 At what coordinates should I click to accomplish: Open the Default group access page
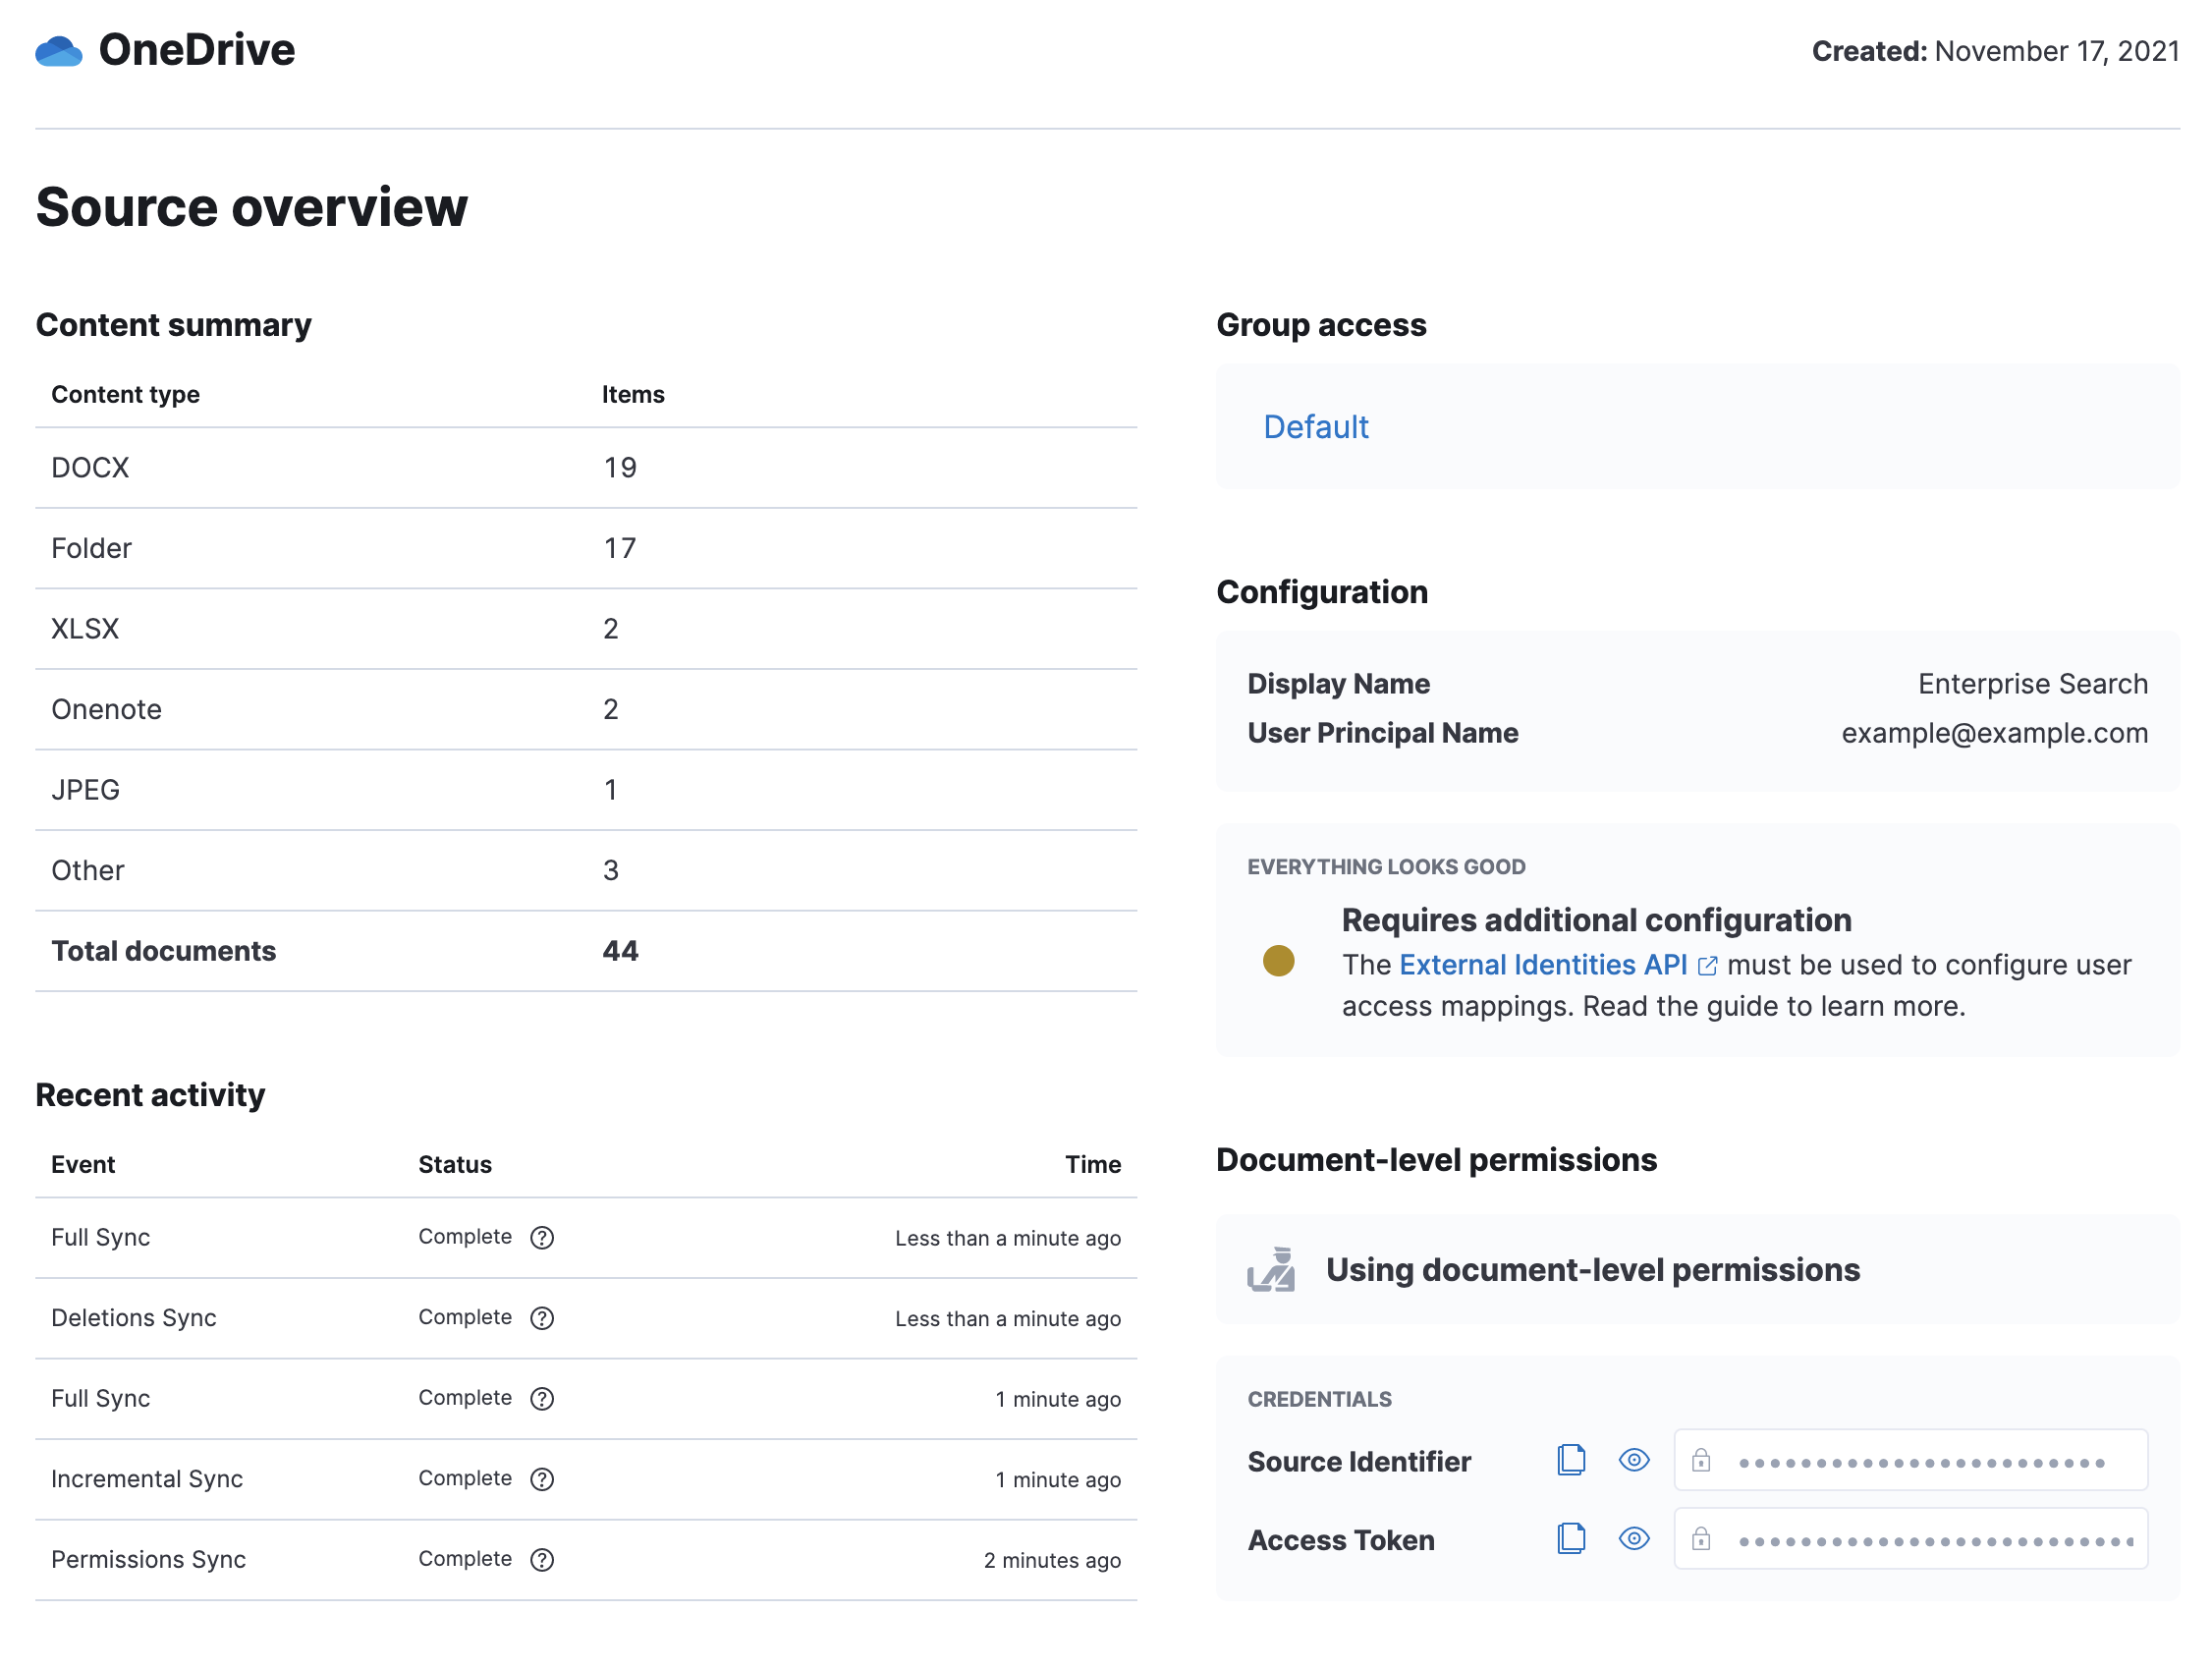click(1316, 427)
